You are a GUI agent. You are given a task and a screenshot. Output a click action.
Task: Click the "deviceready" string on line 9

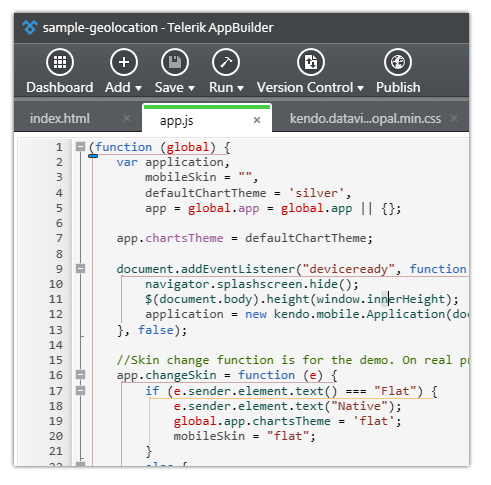[349, 269]
